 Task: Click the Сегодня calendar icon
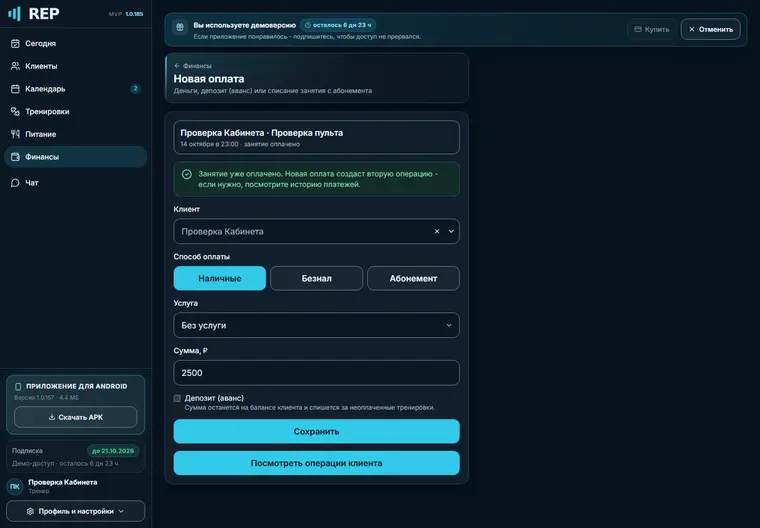[x=15, y=43]
